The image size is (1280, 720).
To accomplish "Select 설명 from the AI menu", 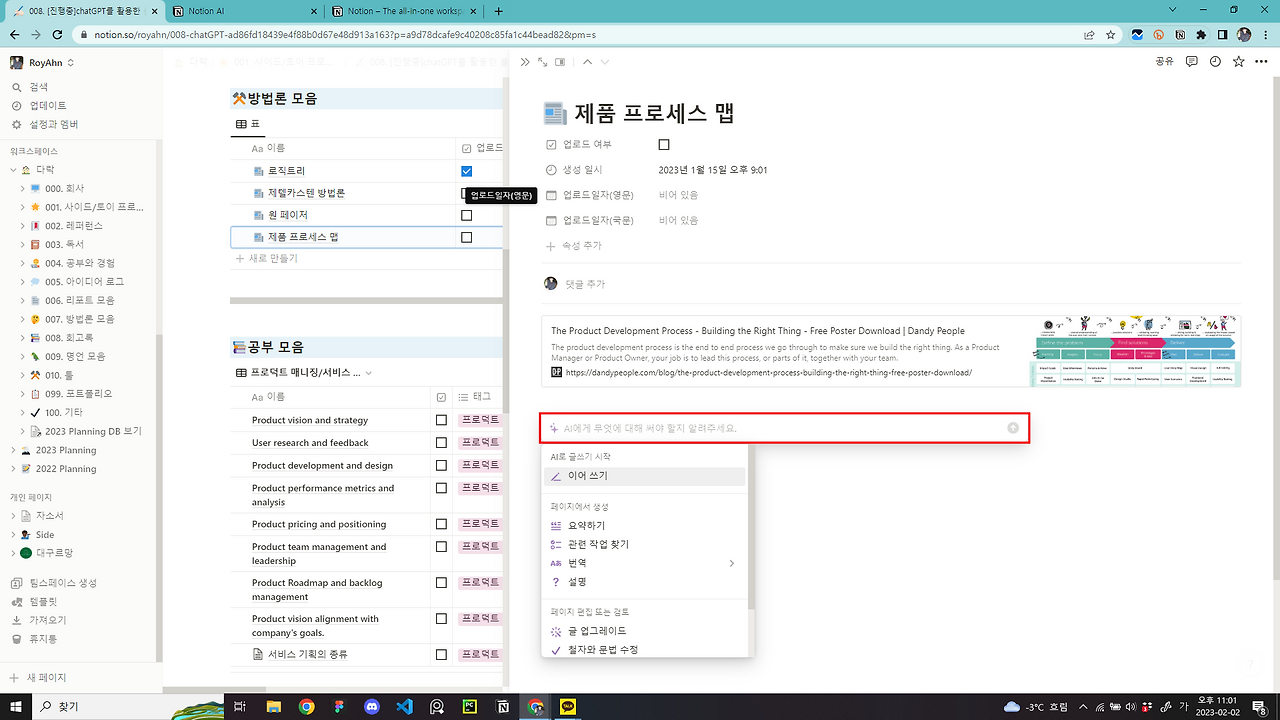I will tap(645, 582).
